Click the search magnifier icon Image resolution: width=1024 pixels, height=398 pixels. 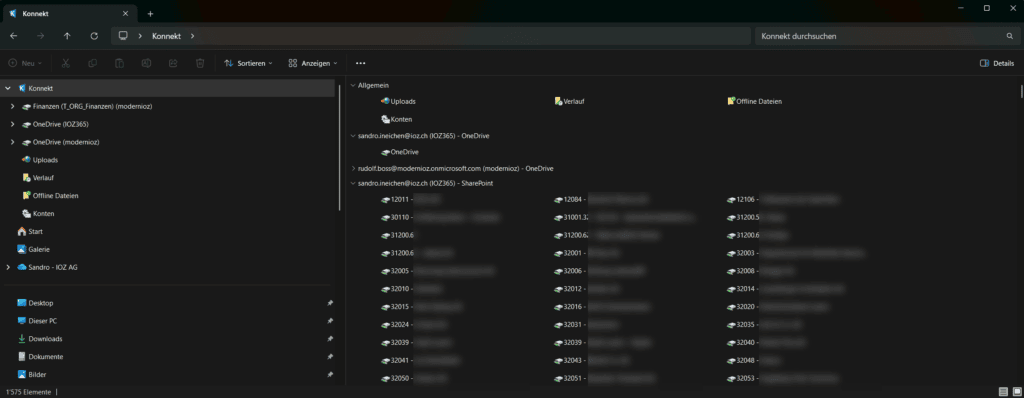click(x=1010, y=36)
